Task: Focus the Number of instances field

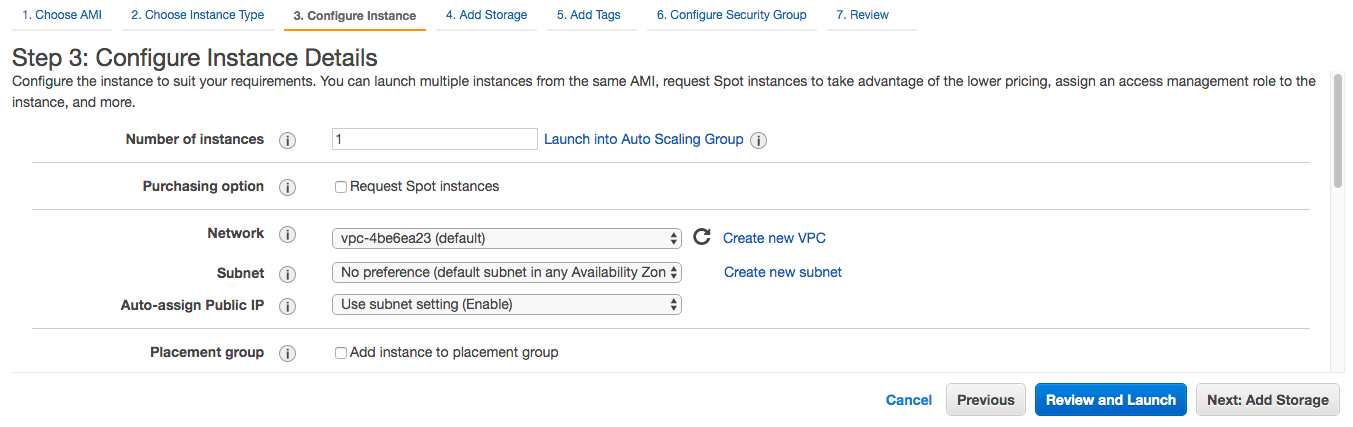Action: click(x=435, y=139)
